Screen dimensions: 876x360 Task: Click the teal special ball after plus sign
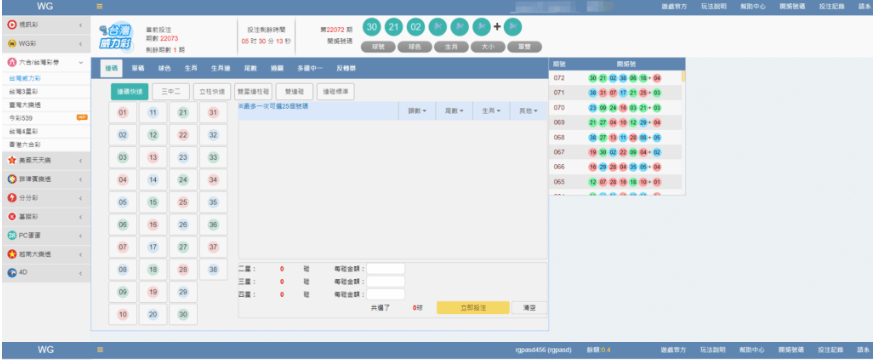tap(512, 27)
